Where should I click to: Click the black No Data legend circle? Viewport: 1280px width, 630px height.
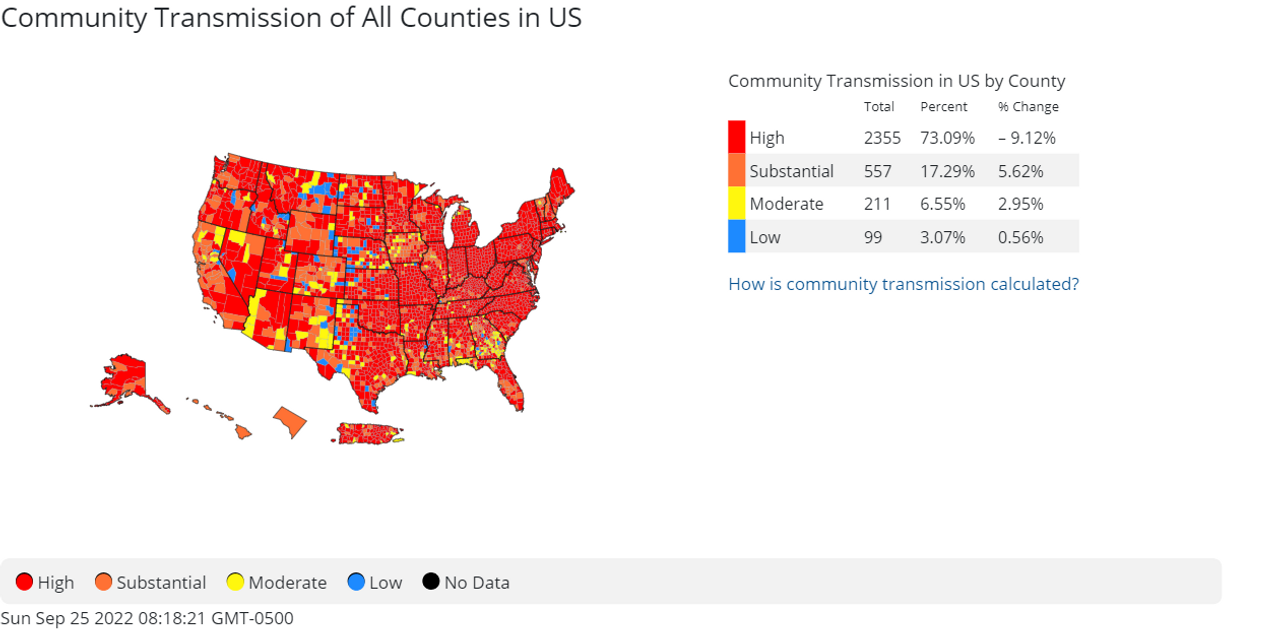click(431, 582)
